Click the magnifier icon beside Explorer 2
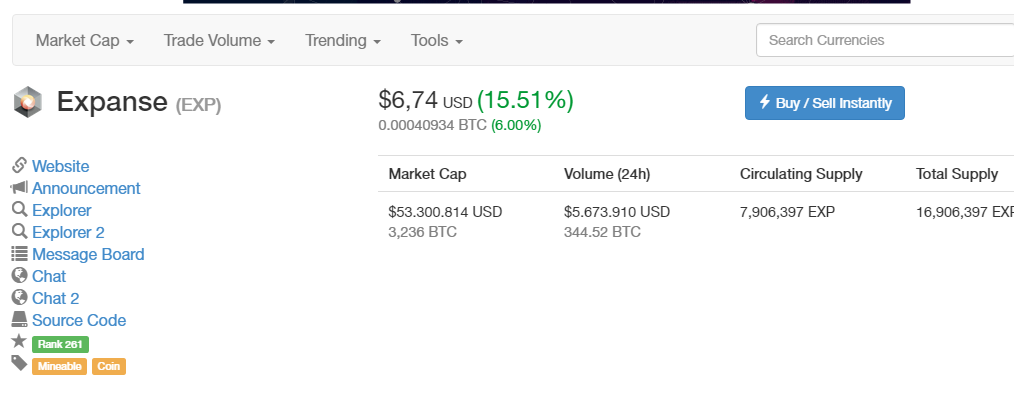This screenshot has width=1014, height=409. click(x=19, y=232)
